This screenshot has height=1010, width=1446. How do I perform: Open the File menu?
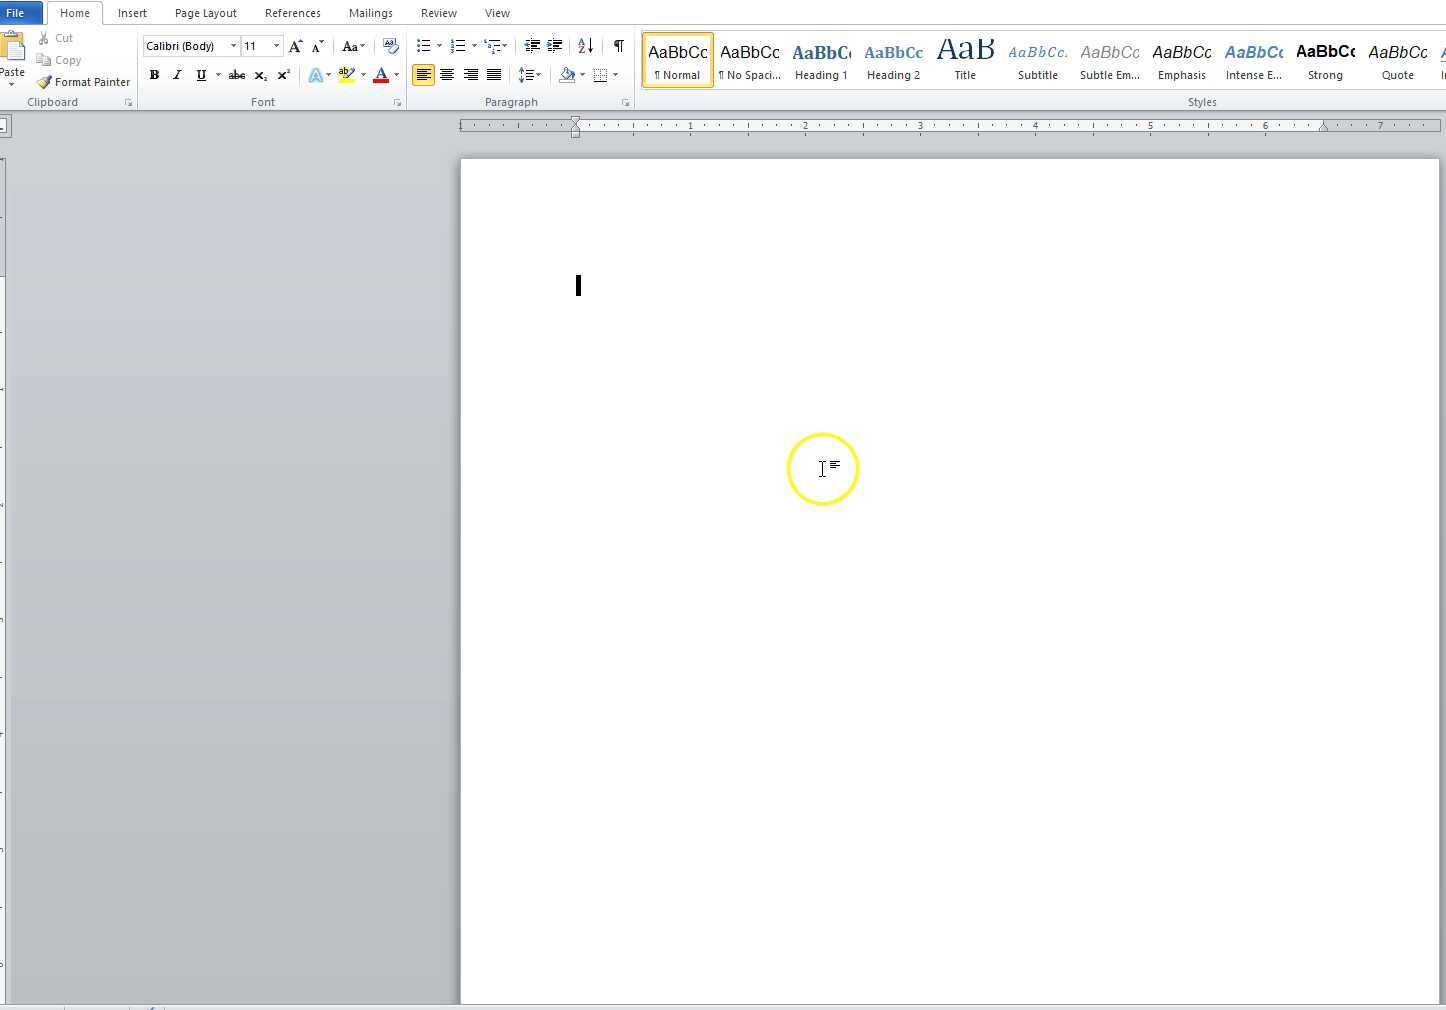[16, 12]
